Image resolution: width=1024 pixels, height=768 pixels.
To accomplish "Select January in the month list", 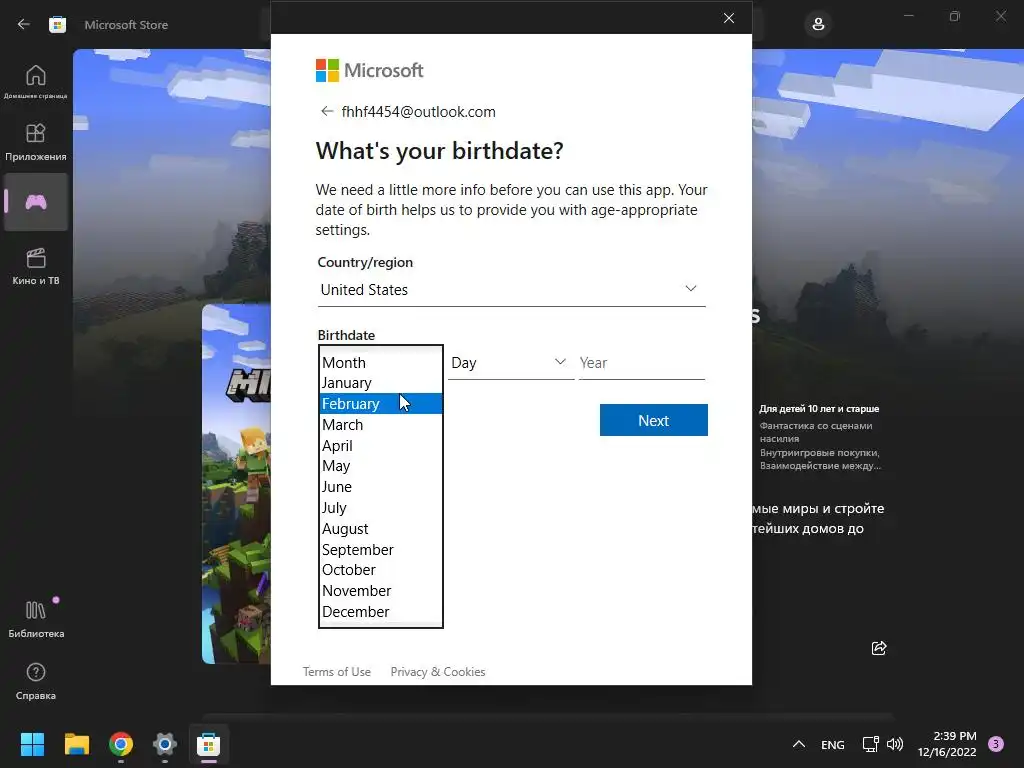I will pos(381,383).
